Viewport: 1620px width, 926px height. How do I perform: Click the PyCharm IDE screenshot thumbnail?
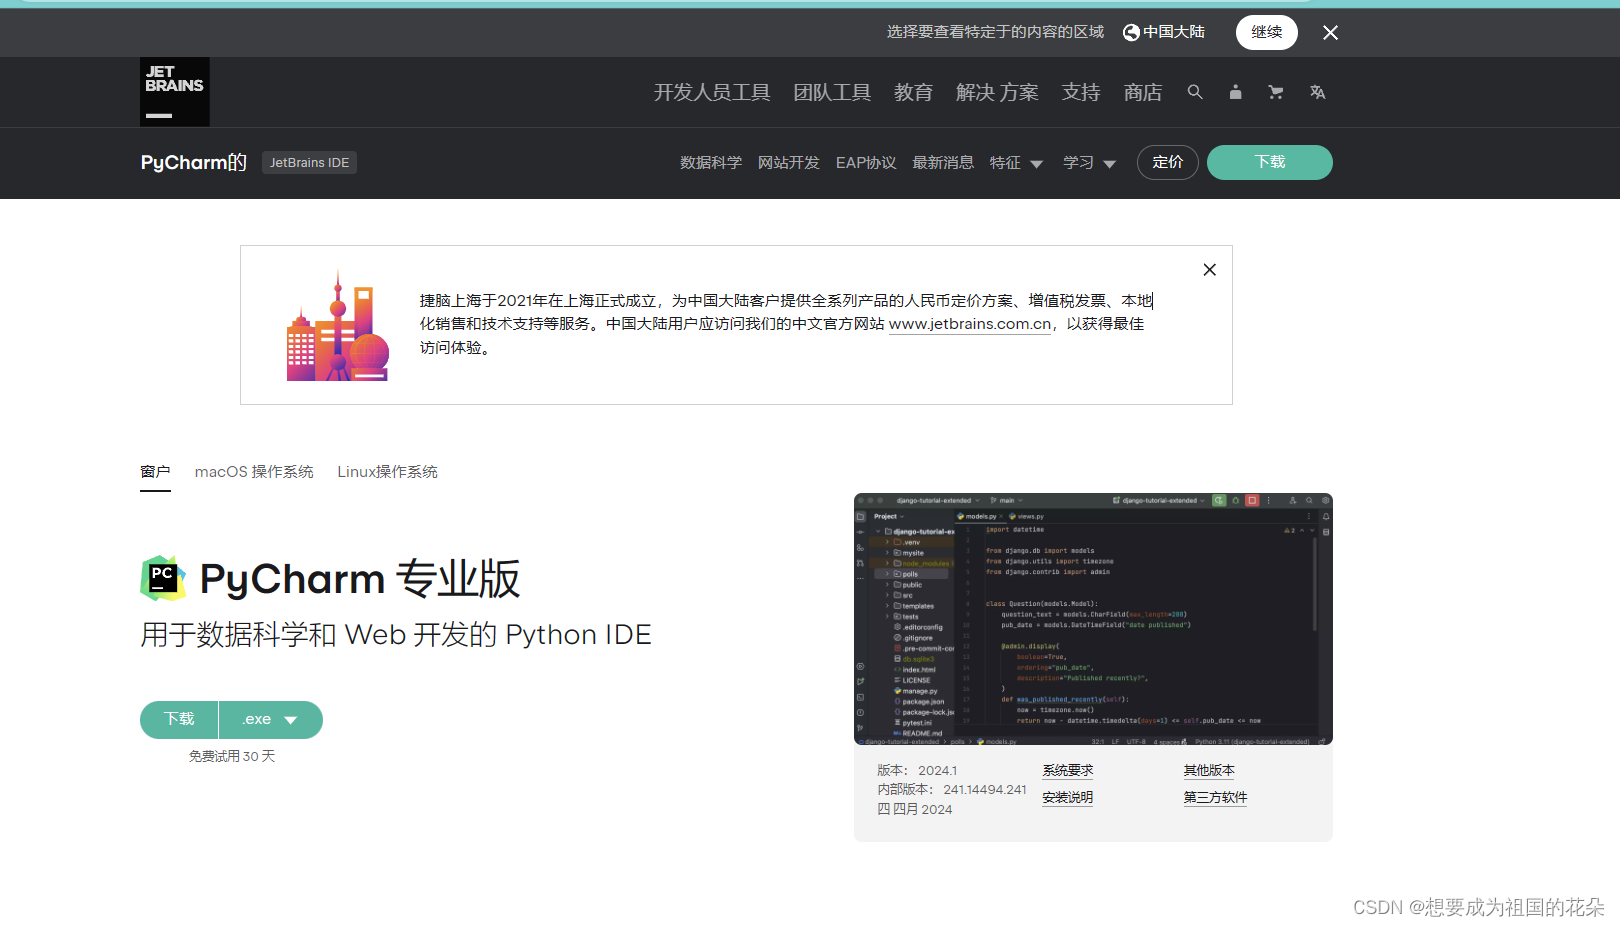(x=1093, y=619)
